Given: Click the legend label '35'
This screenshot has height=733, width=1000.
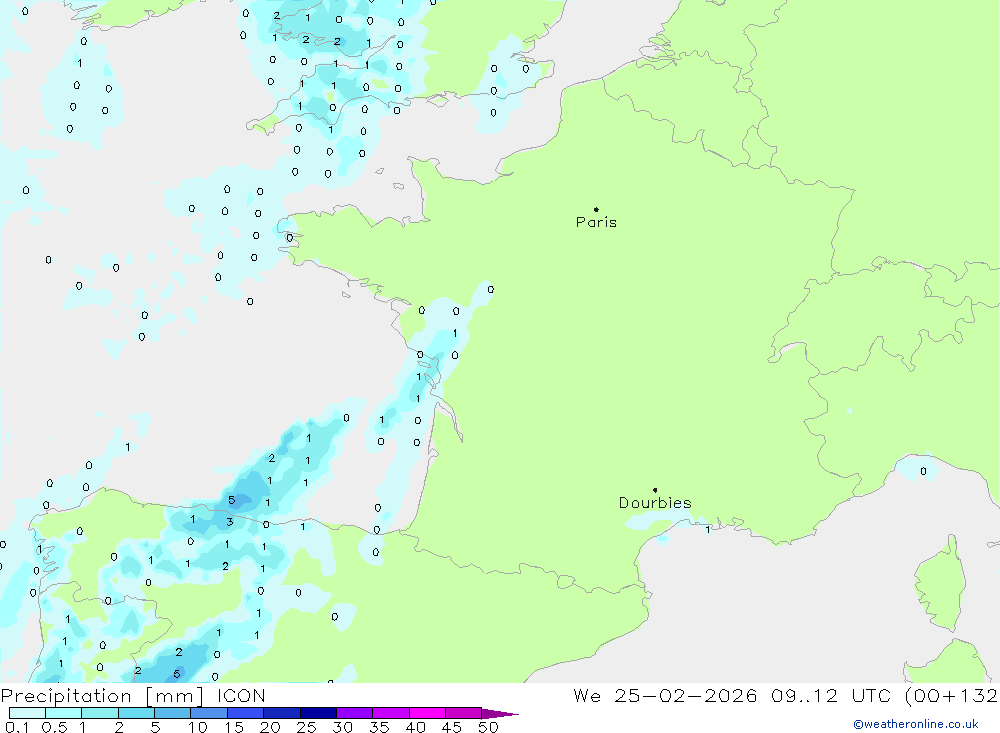Looking at the screenshot, I should 379,727.
